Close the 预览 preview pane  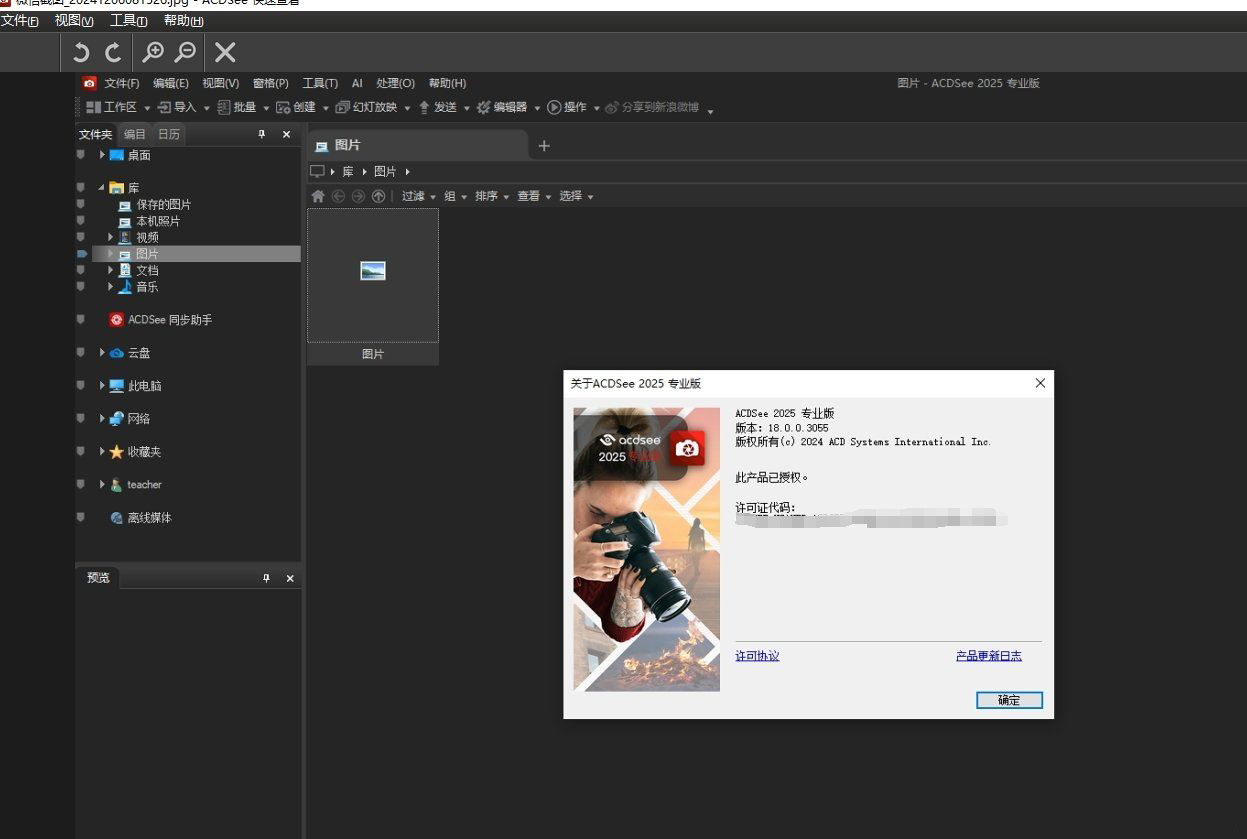coord(291,578)
